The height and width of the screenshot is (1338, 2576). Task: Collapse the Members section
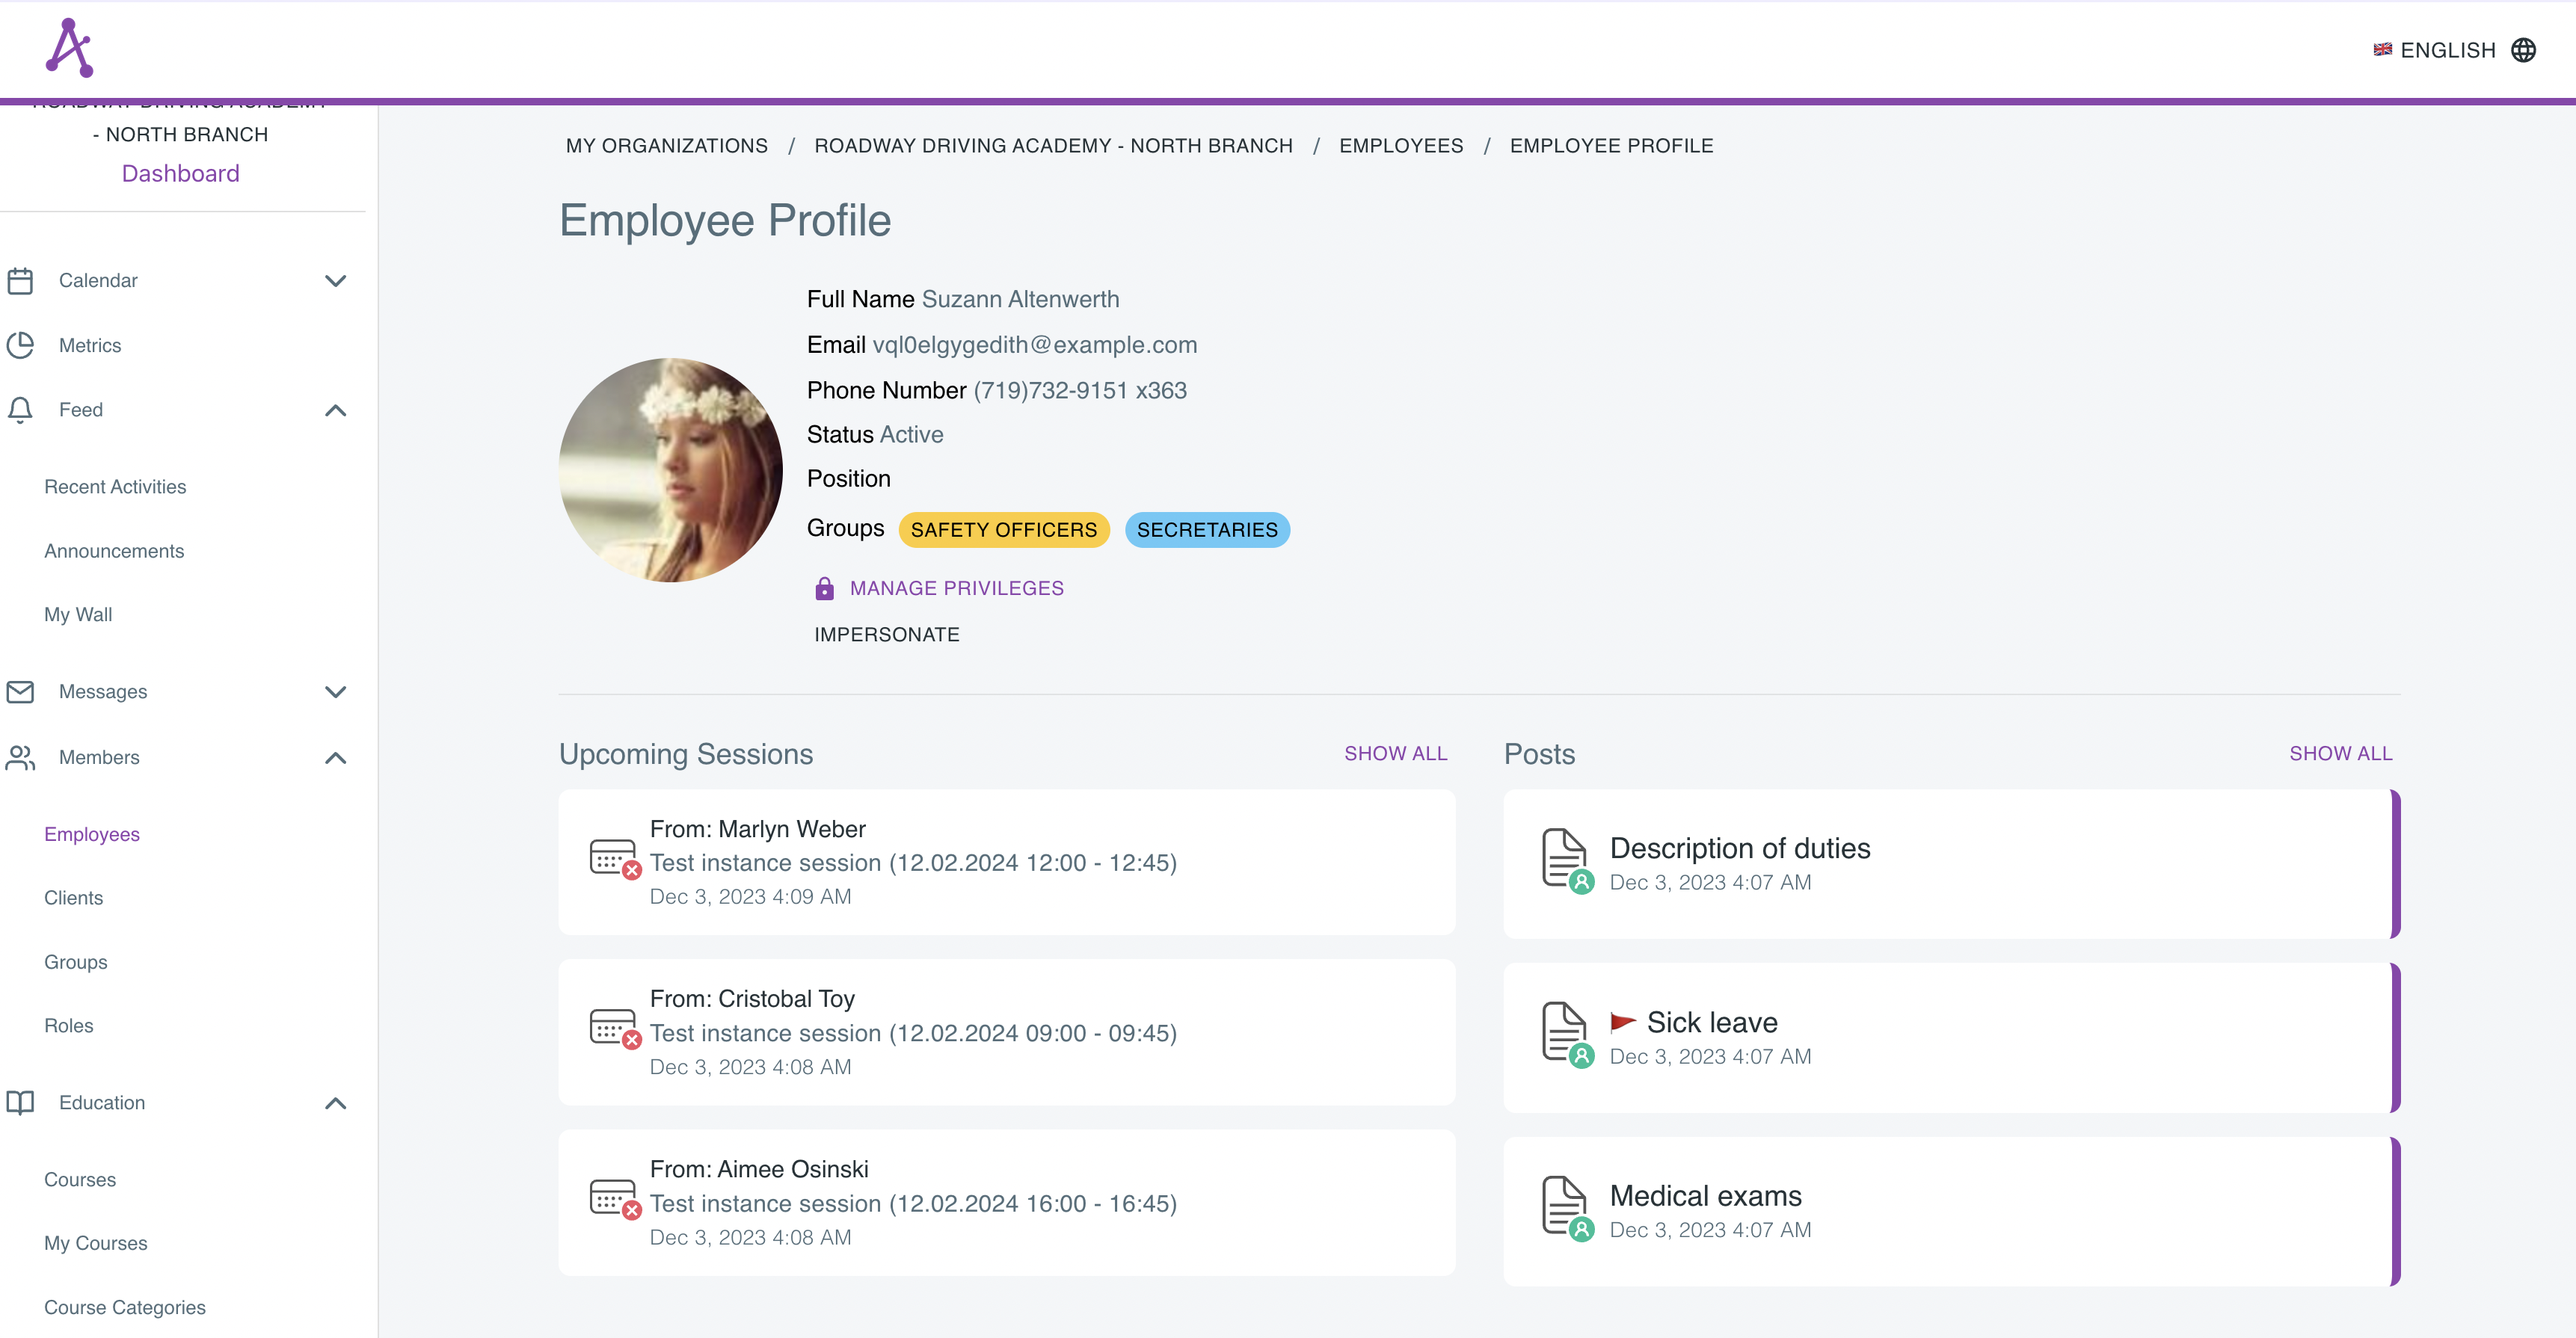336,758
